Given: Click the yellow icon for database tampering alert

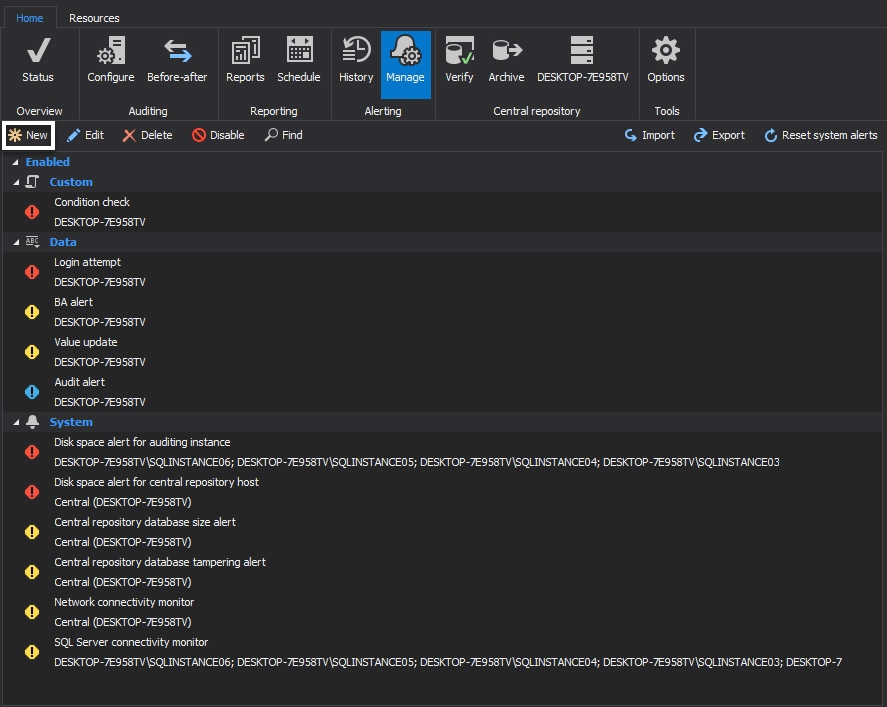Looking at the screenshot, I should (x=32, y=572).
